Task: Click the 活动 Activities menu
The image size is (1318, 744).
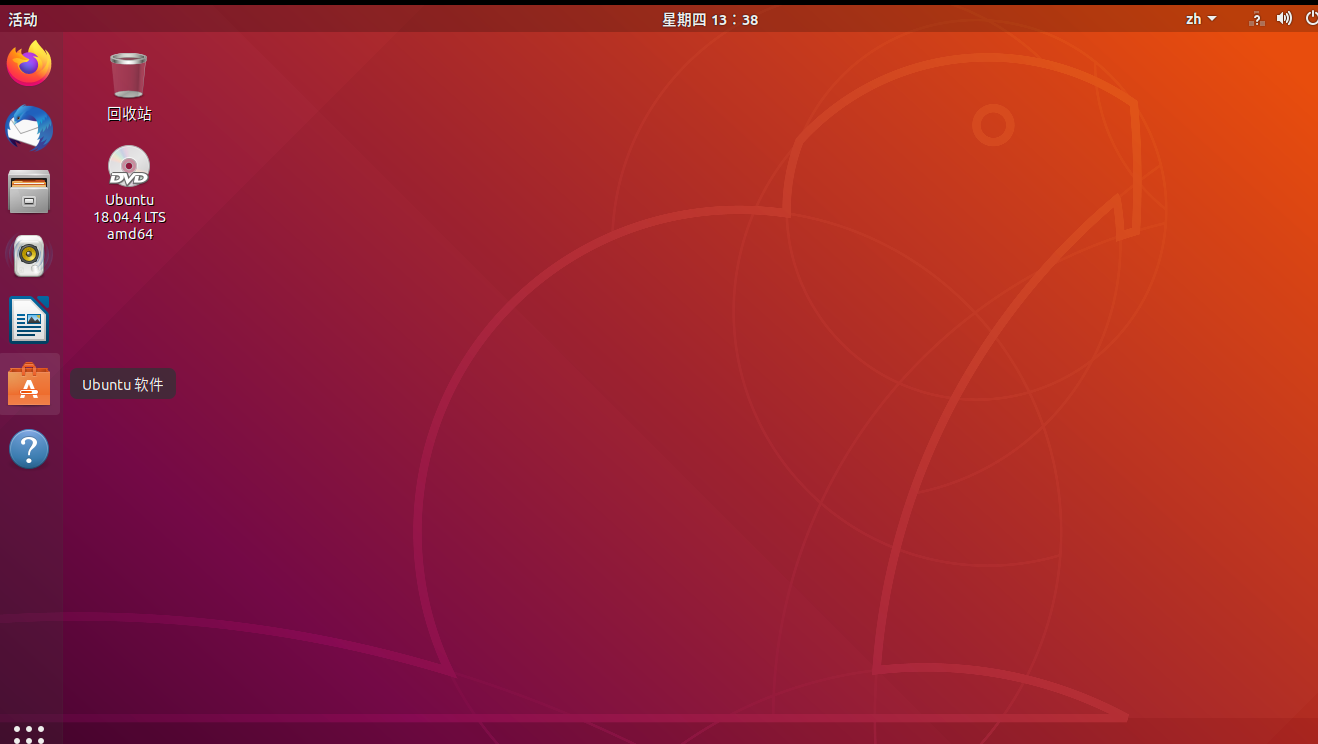Action: click(22, 17)
